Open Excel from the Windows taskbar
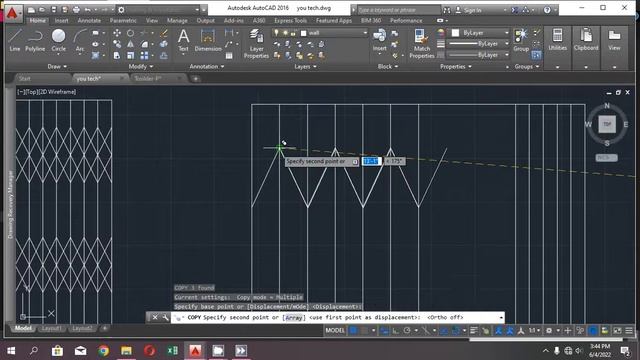Screen dimensions: 640x360 [x=172, y=350]
